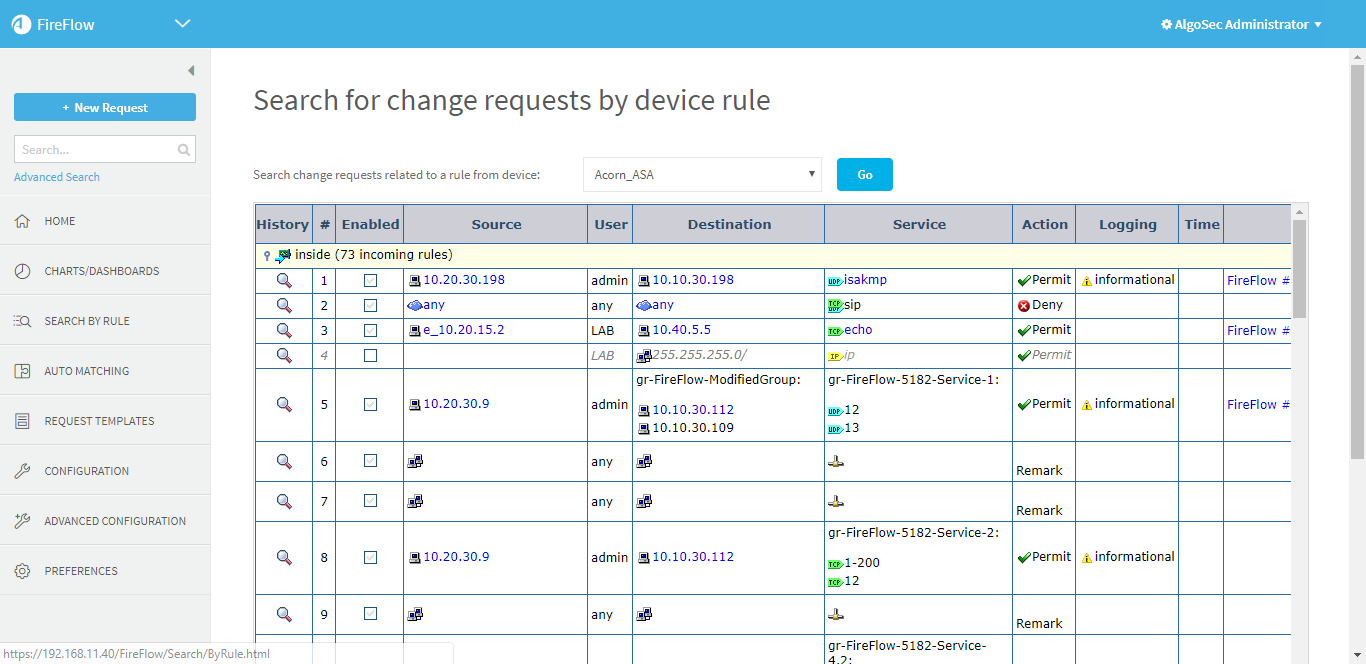Screen dimensions: 1366x664
Task: Click the sidebar Search input field
Action: (95, 150)
